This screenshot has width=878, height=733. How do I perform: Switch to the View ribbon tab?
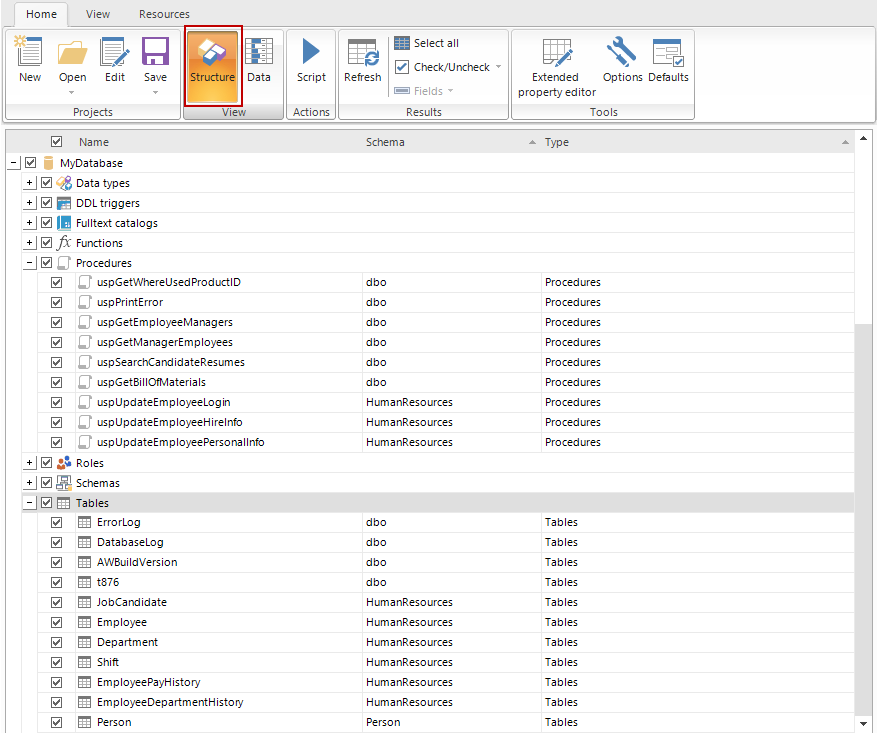[98, 14]
